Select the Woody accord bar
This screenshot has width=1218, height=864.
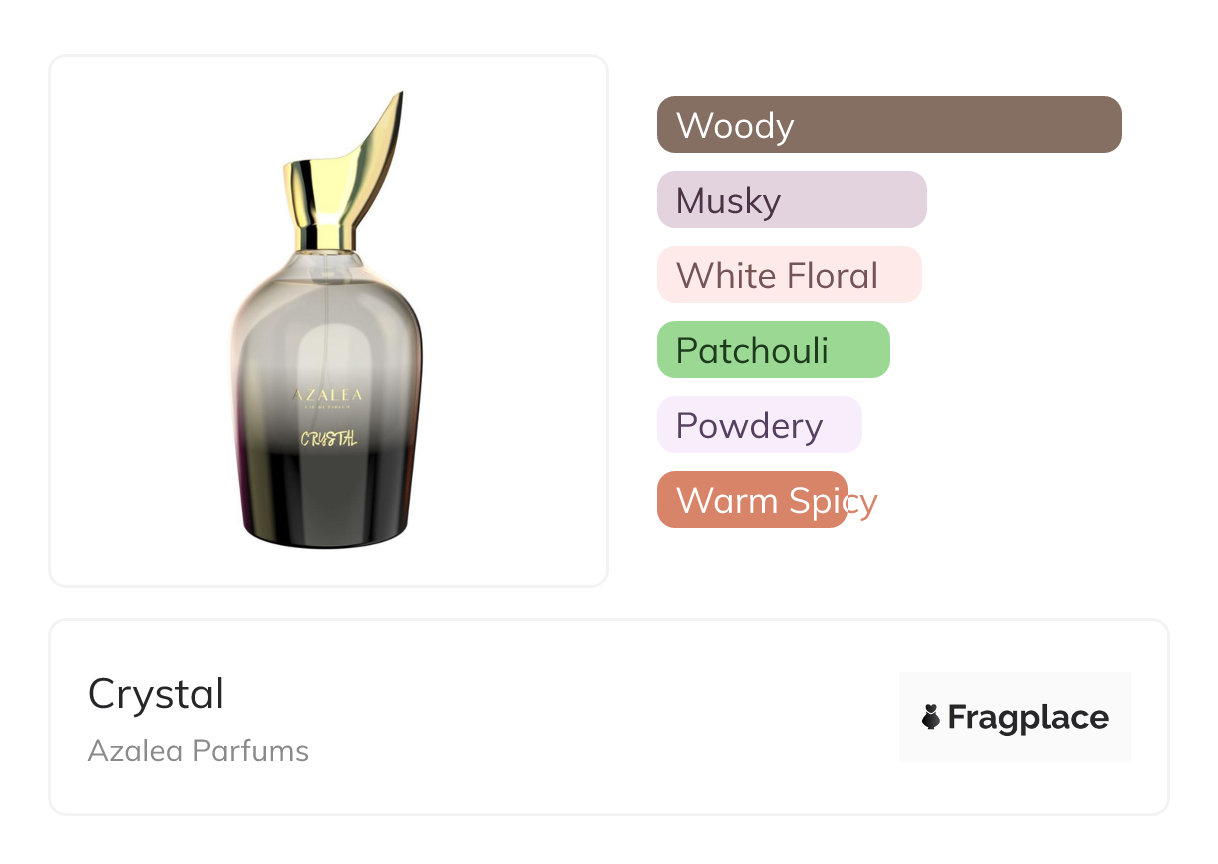pos(888,125)
